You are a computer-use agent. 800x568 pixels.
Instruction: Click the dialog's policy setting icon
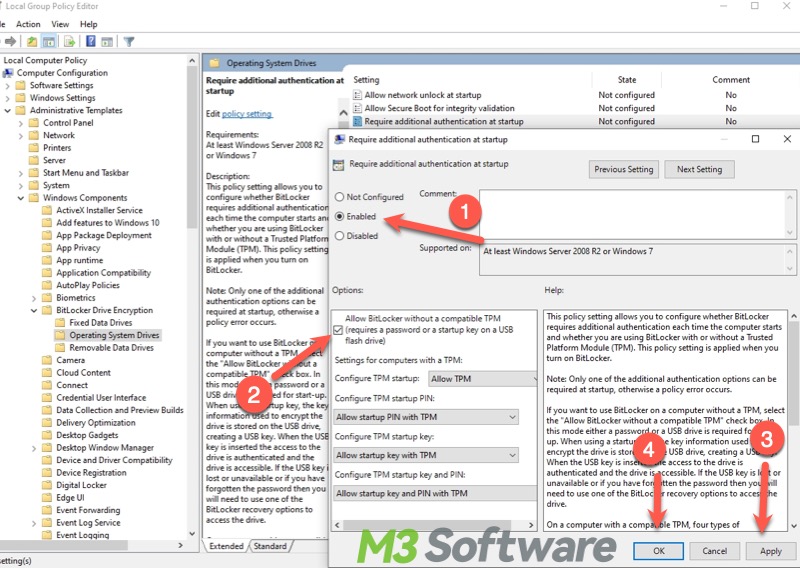[338, 164]
